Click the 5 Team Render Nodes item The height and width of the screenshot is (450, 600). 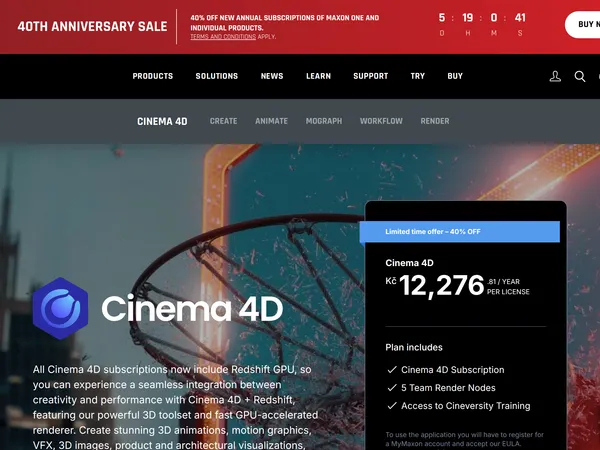tap(448, 388)
